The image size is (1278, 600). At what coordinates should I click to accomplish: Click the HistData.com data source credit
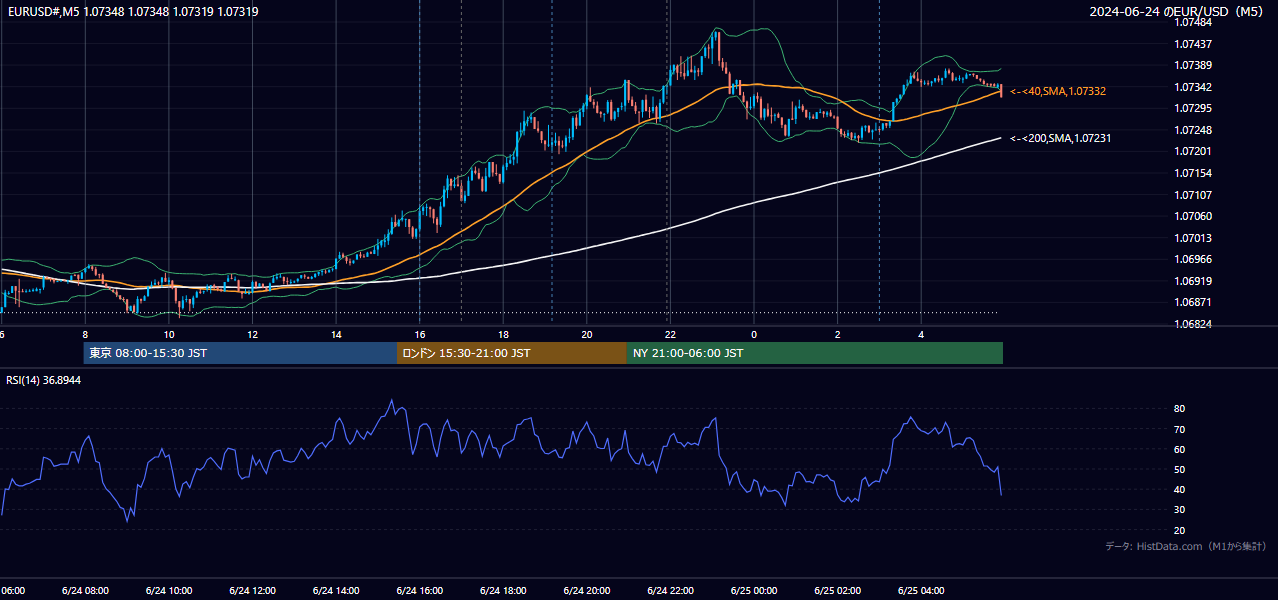click(x=1185, y=546)
